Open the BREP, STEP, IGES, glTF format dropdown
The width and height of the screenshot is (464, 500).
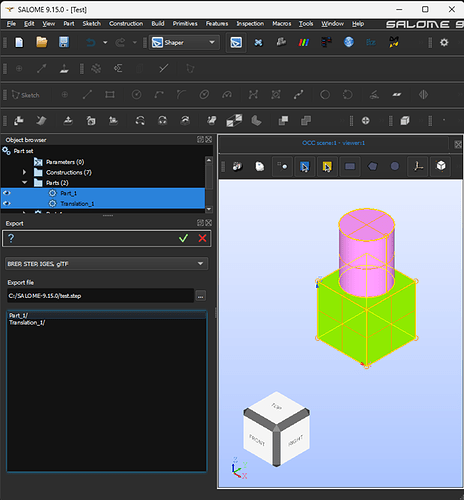coord(106,264)
